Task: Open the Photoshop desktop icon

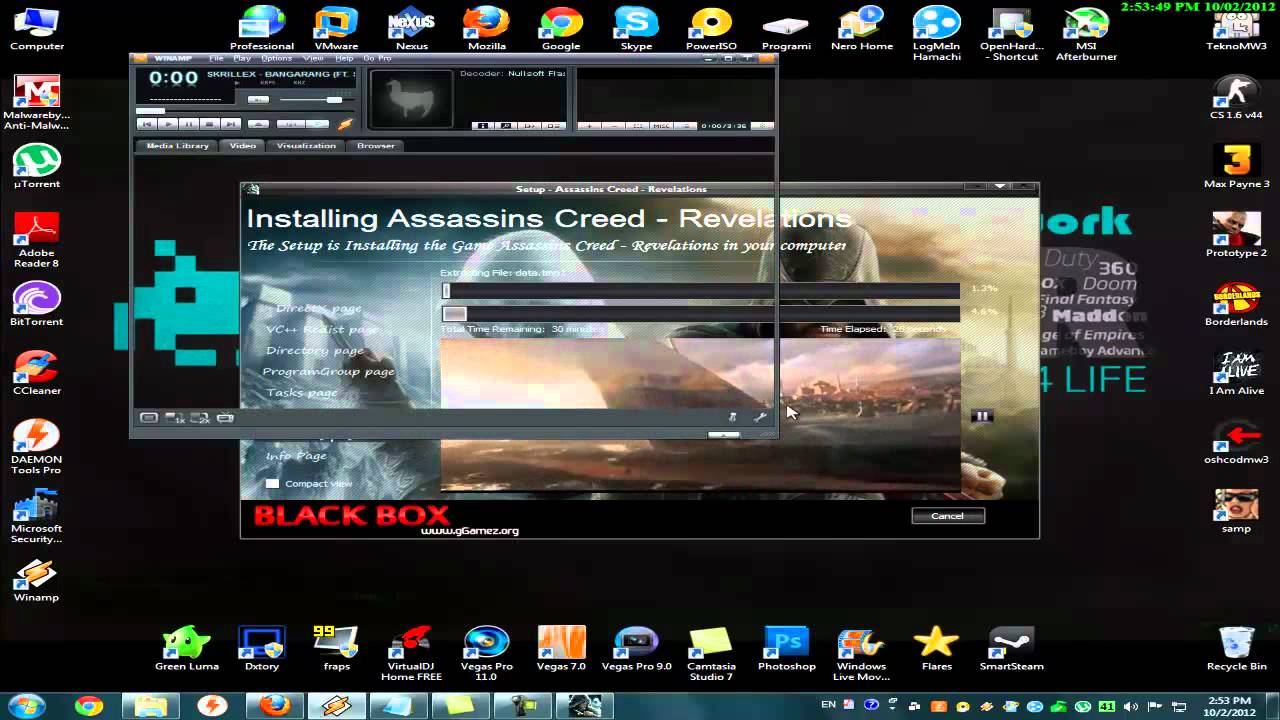Action: pos(786,648)
